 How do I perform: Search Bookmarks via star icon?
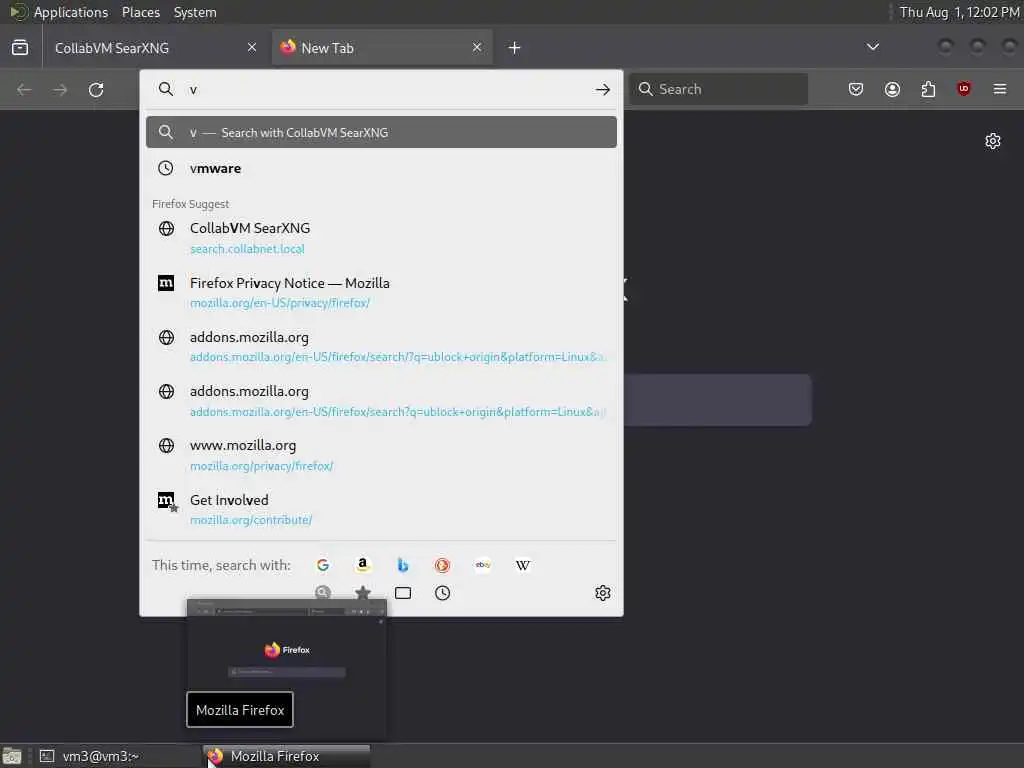coord(362,593)
